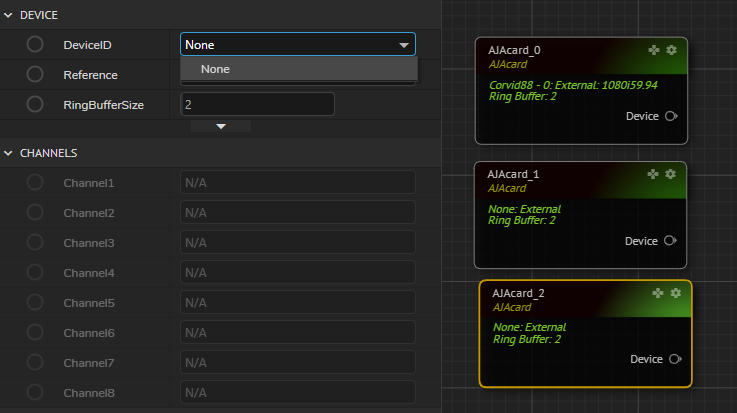Screen dimensions: 737x413
Task: Open settings gear on AJAcard_0 node
Action: 671,49
